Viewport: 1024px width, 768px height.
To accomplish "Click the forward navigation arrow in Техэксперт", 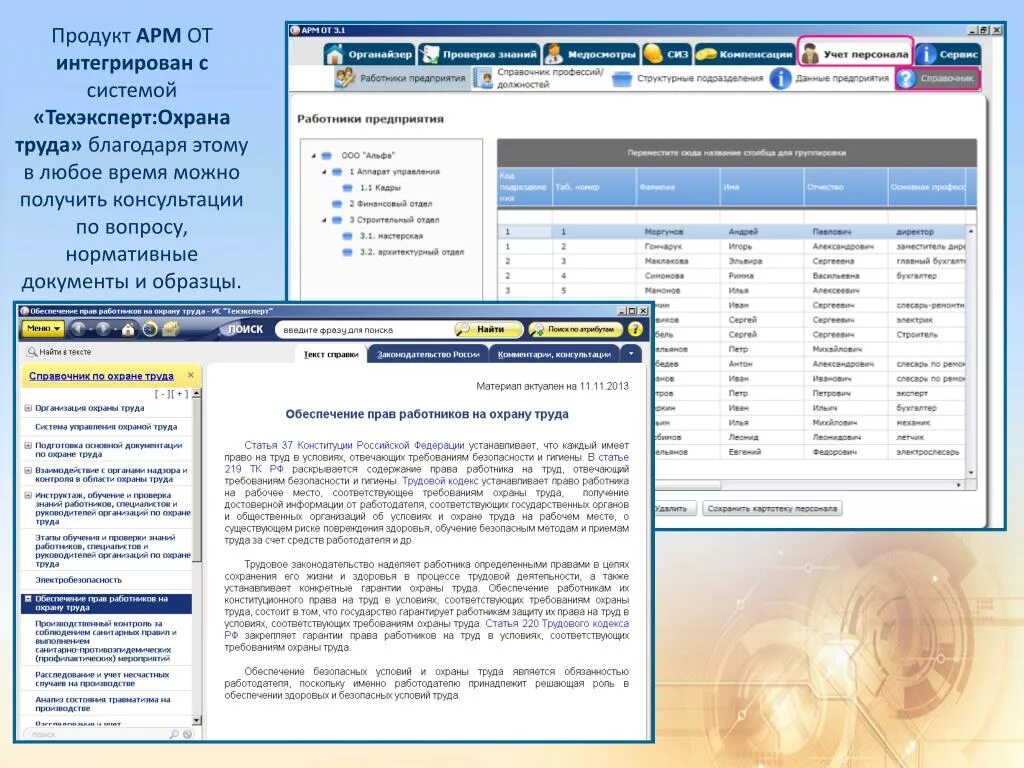I will tap(103, 329).
